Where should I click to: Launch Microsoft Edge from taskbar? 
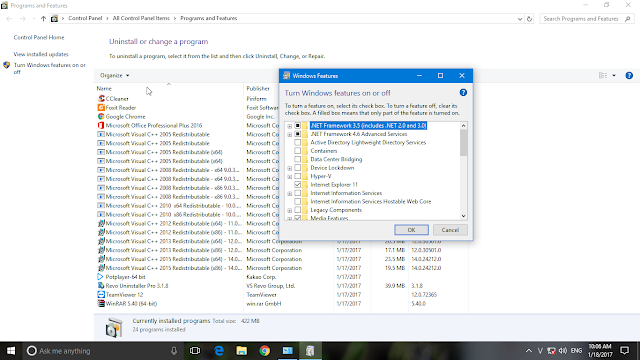point(219,351)
